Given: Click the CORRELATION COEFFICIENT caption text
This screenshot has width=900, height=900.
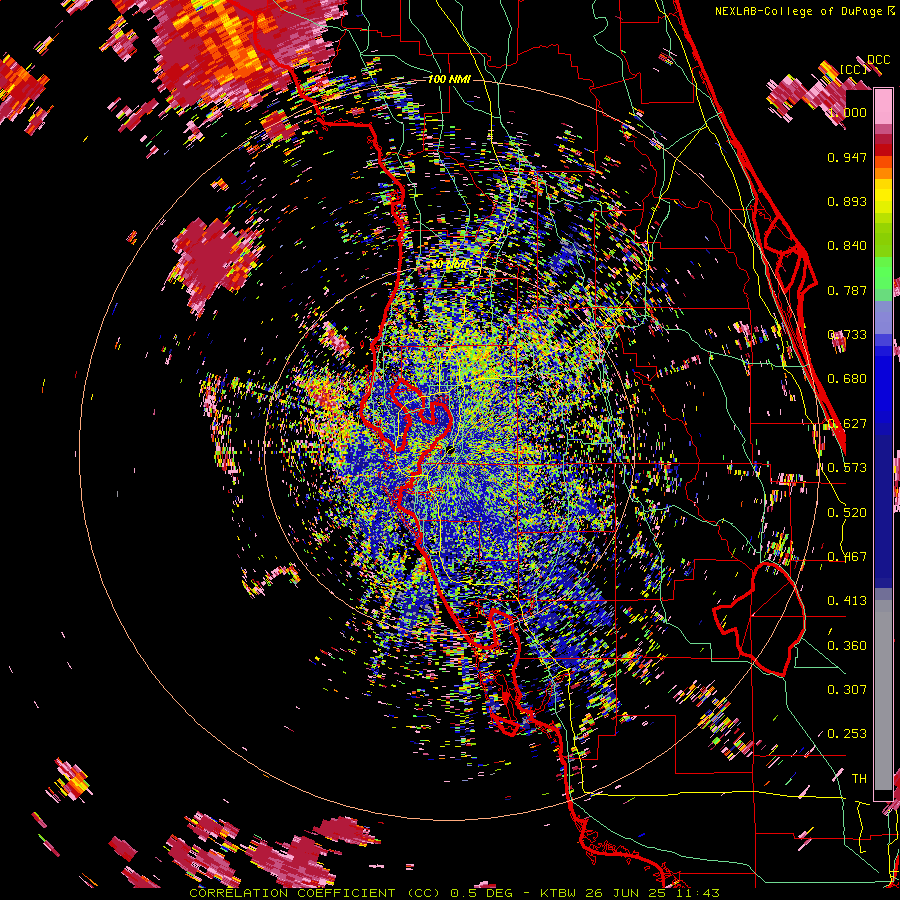Looking at the screenshot, I should click(x=292, y=893).
